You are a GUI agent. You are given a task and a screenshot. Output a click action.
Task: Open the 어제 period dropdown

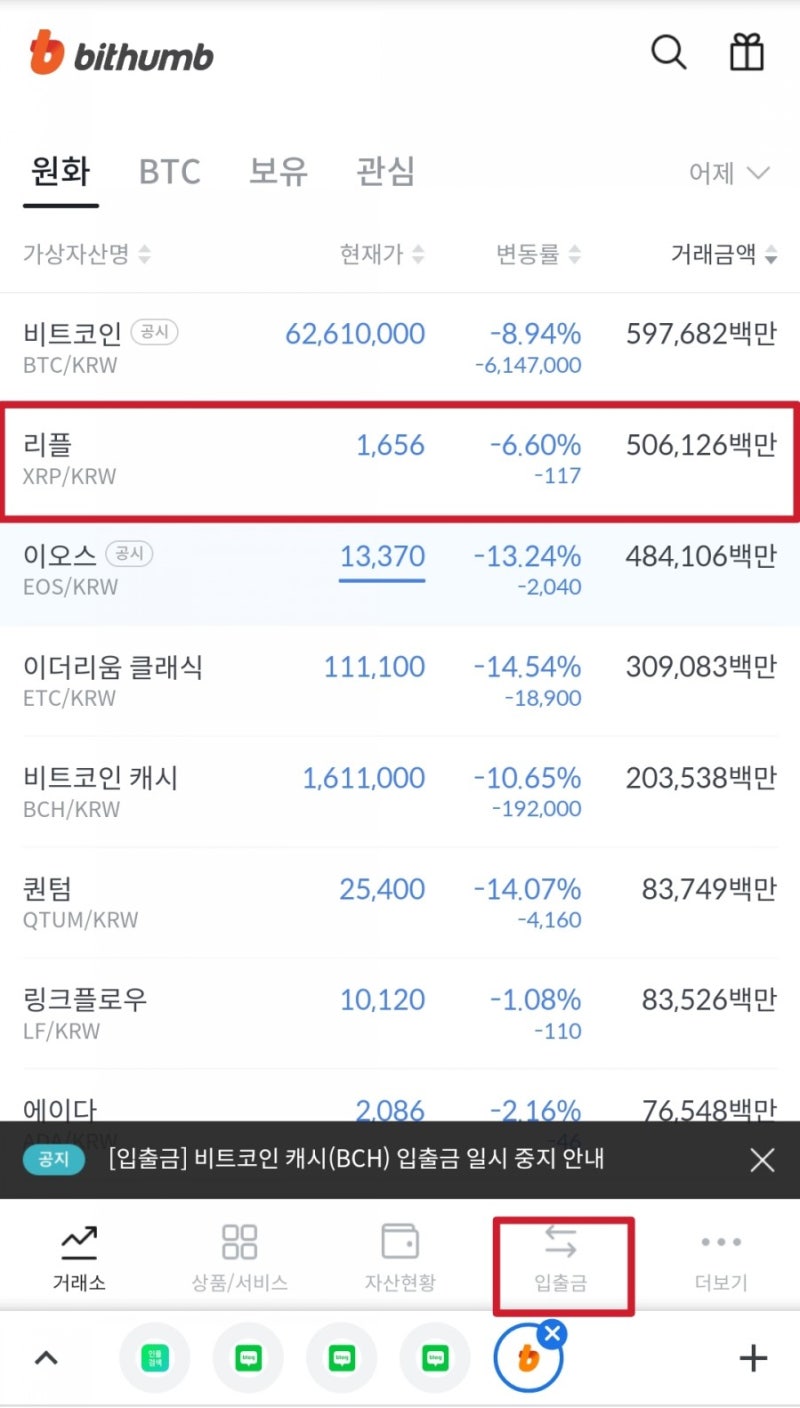click(x=729, y=173)
